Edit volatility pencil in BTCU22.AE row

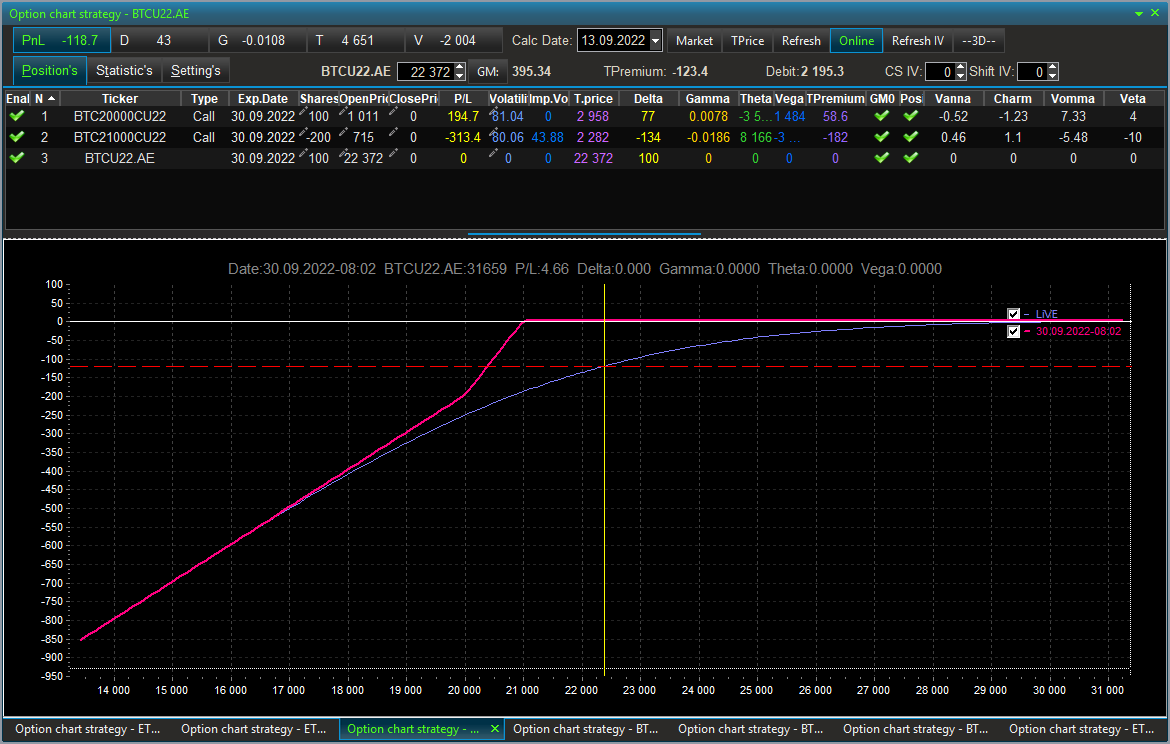493,154
